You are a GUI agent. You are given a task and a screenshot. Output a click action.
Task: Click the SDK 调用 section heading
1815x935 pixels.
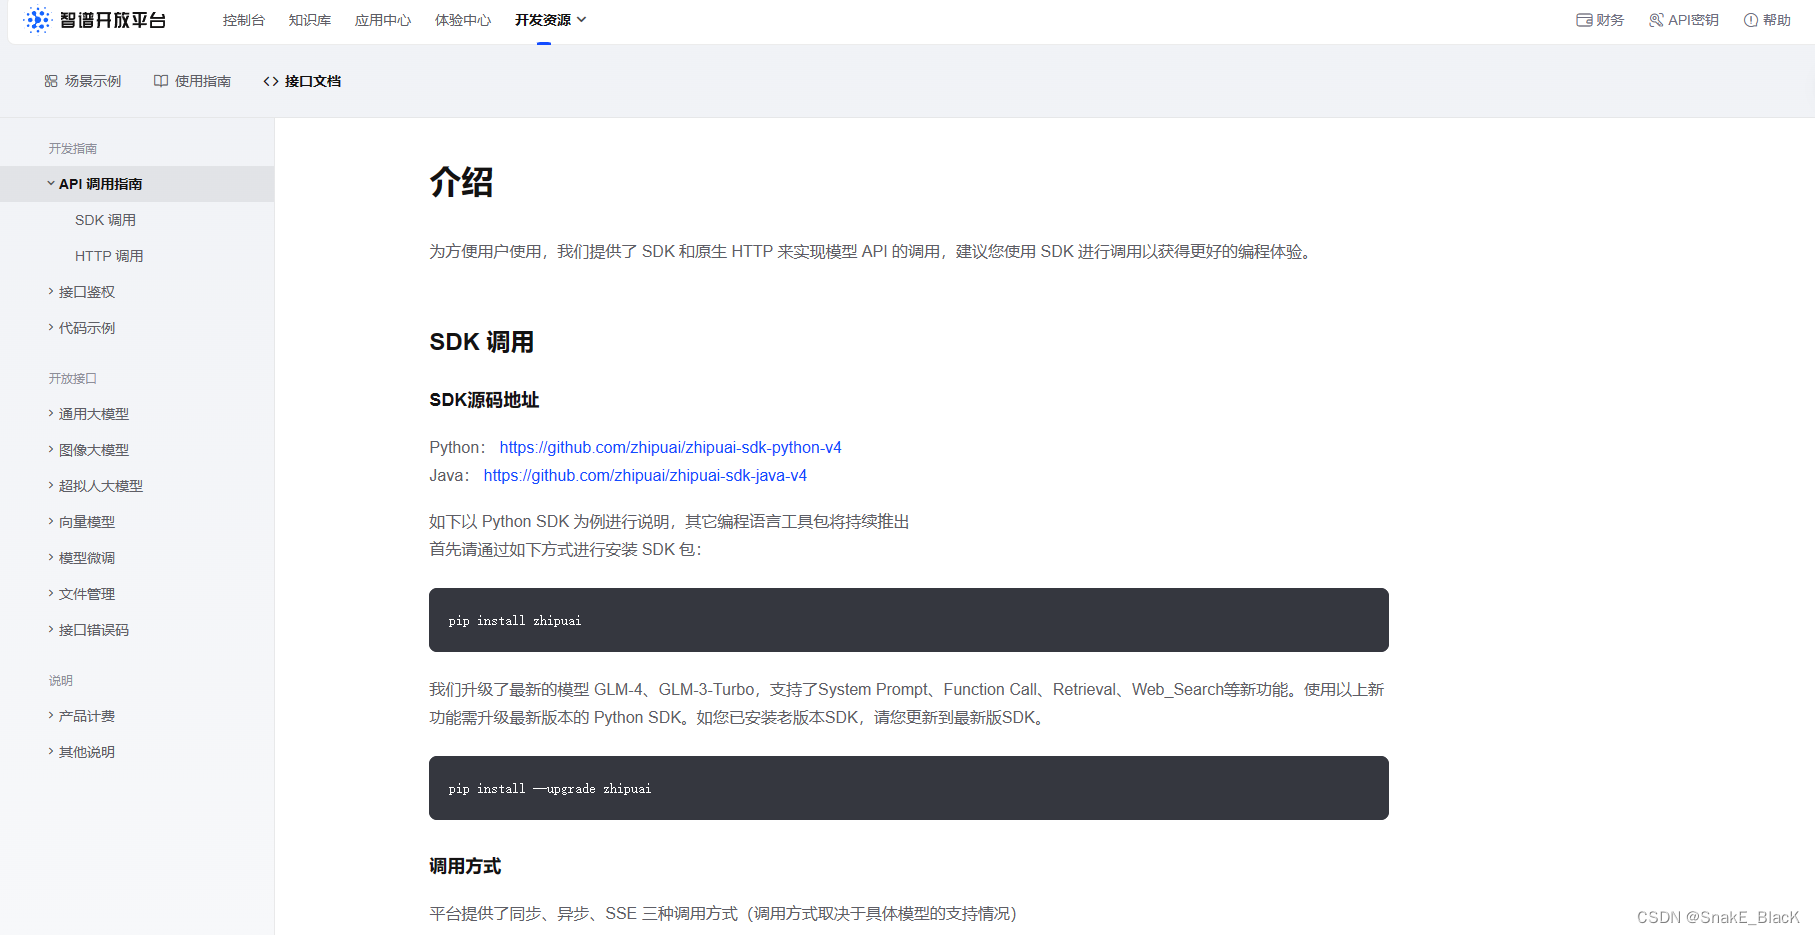click(482, 342)
